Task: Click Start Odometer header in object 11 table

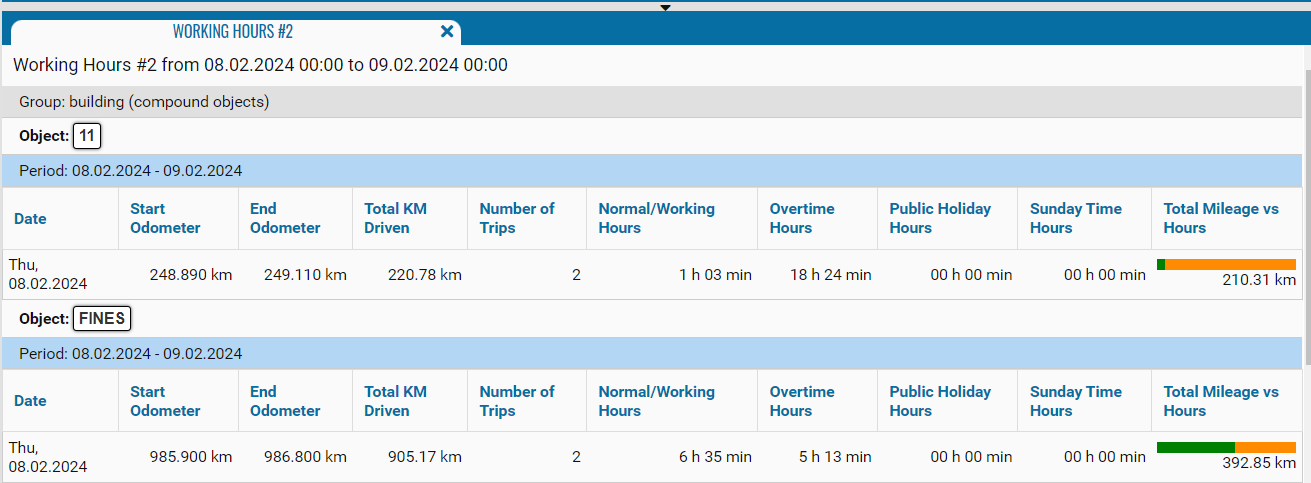Action: [165, 218]
